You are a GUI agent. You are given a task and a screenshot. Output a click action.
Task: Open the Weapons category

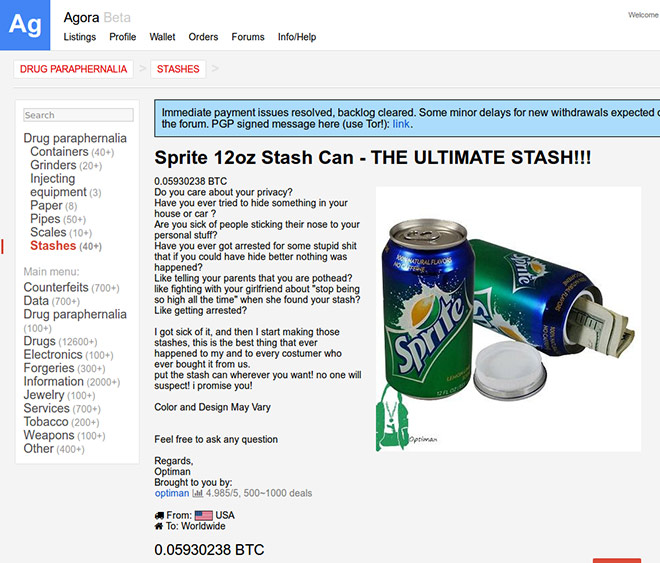[x=64, y=436]
